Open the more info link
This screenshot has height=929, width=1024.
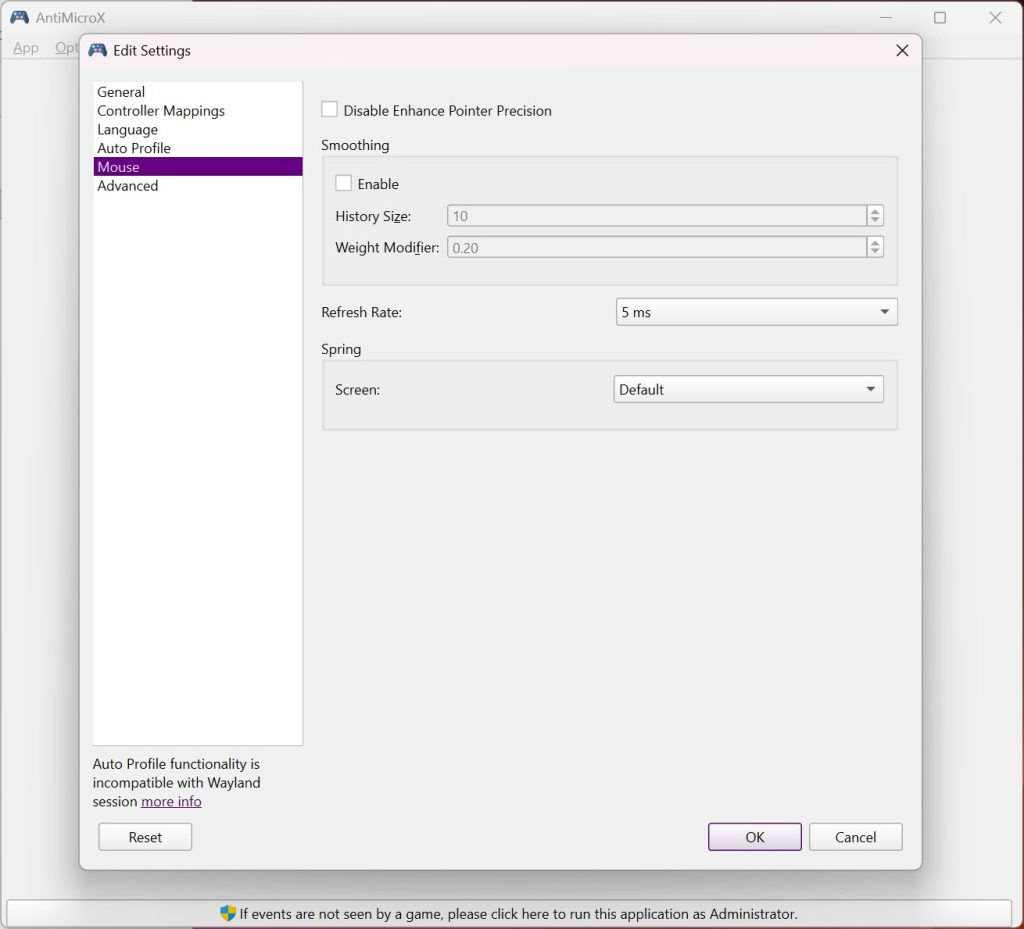click(171, 801)
